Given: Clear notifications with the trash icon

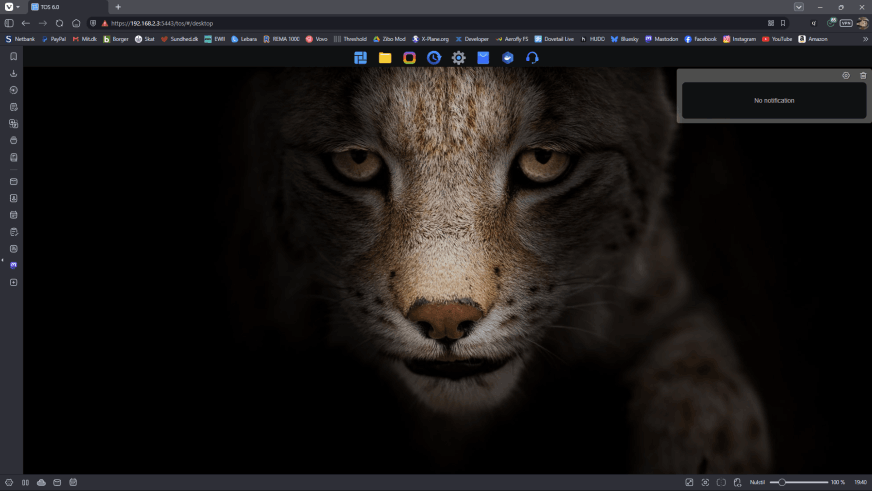Looking at the screenshot, I should tap(863, 76).
